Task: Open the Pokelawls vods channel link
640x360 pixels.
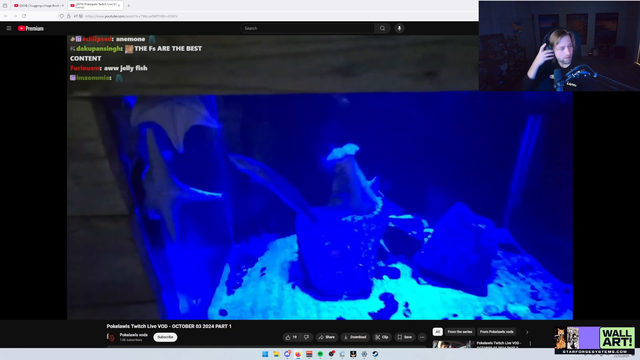Action: coord(133,335)
